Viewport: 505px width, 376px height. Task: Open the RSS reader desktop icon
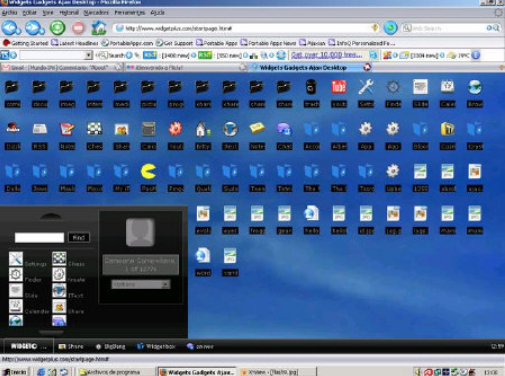[40, 129]
